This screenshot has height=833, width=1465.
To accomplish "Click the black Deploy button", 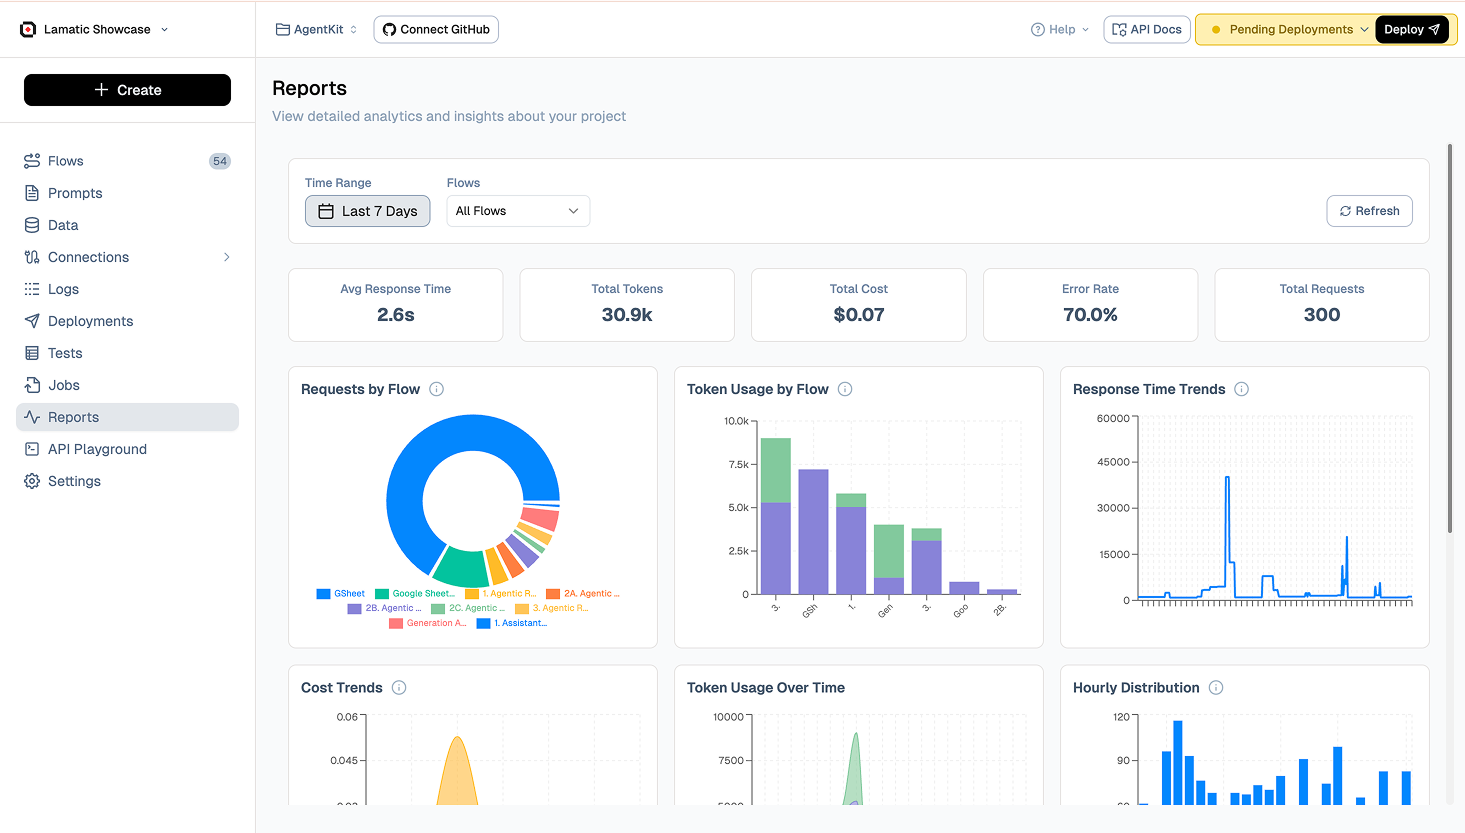I will point(1412,29).
